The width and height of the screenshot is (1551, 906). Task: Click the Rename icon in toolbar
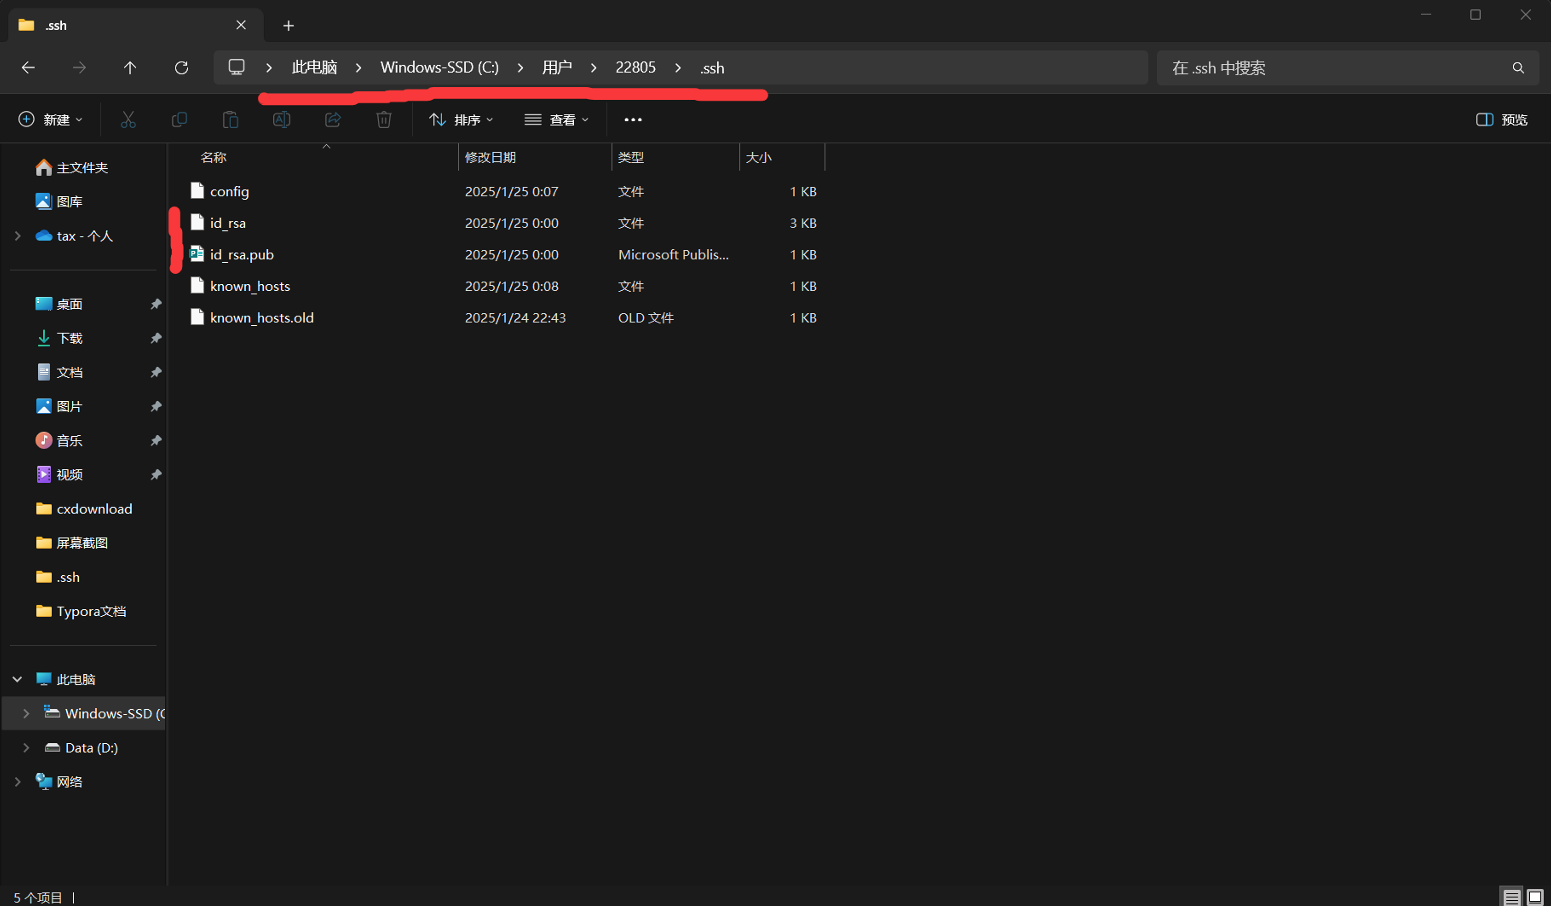(x=281, y=120)
